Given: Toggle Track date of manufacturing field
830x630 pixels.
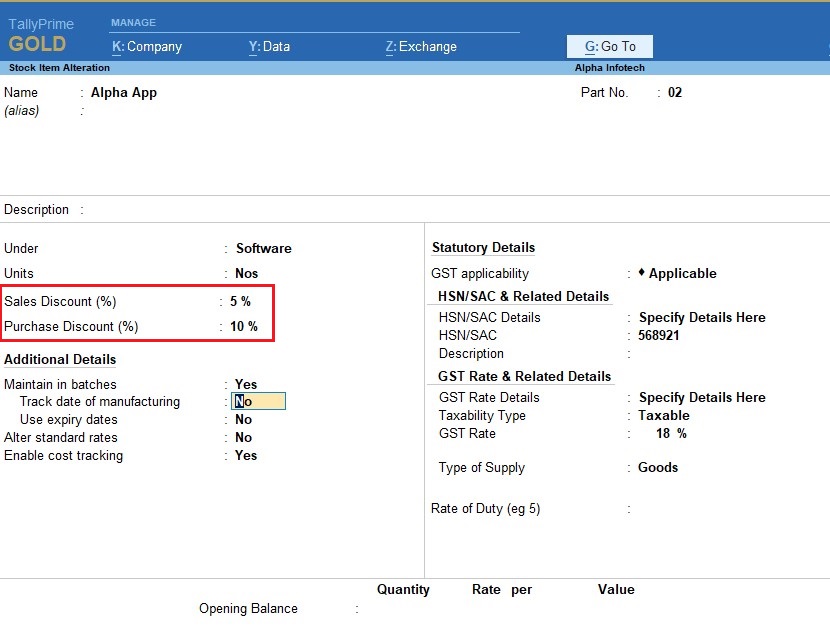Looking at the screenshot, I should tap(258, 402).
